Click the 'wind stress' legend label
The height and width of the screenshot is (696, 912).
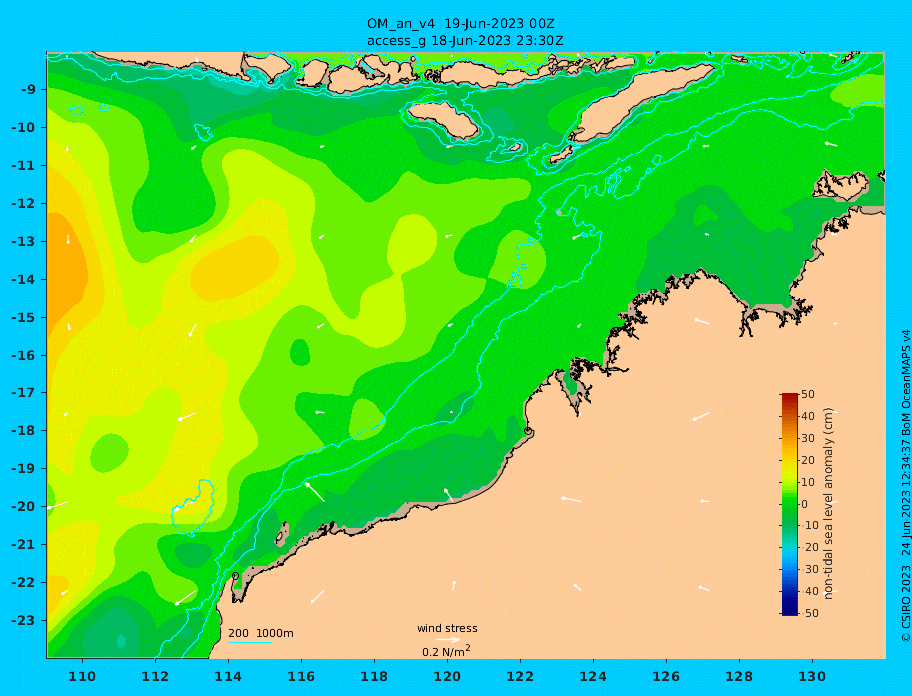(447, 629)
